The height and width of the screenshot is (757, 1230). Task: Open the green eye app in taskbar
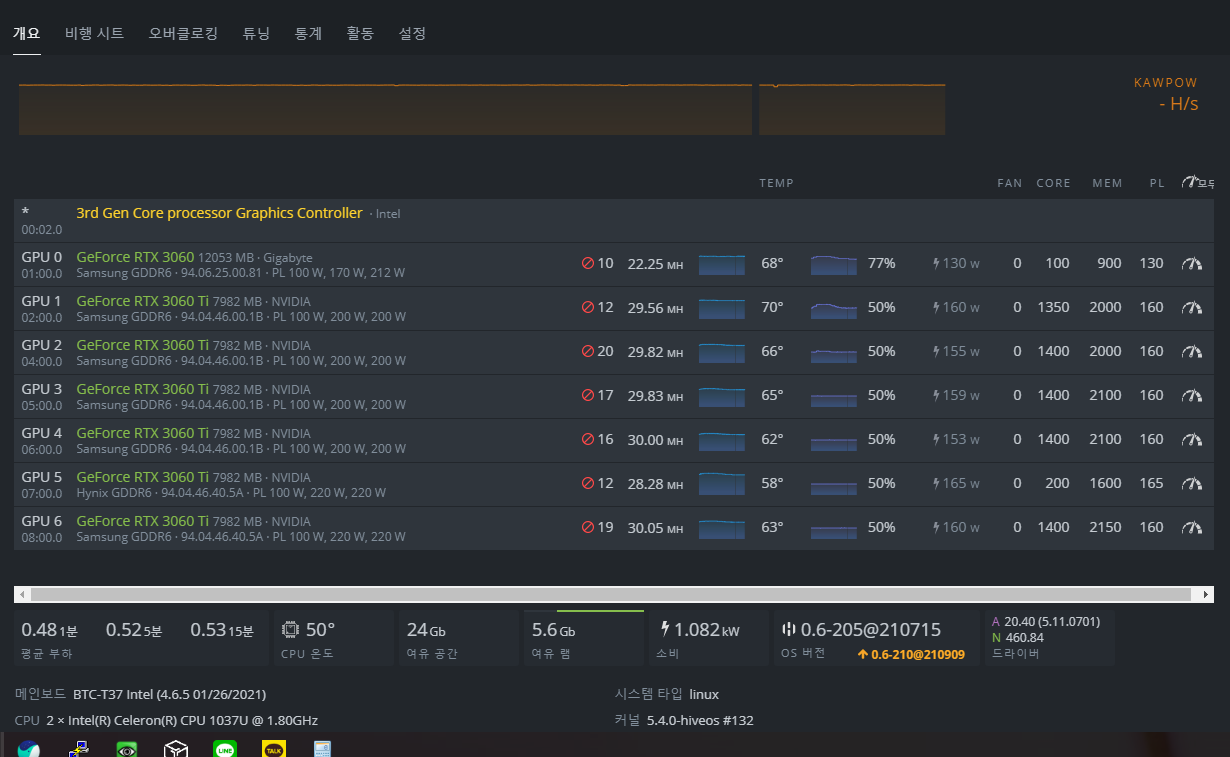[x=127, y=748]
